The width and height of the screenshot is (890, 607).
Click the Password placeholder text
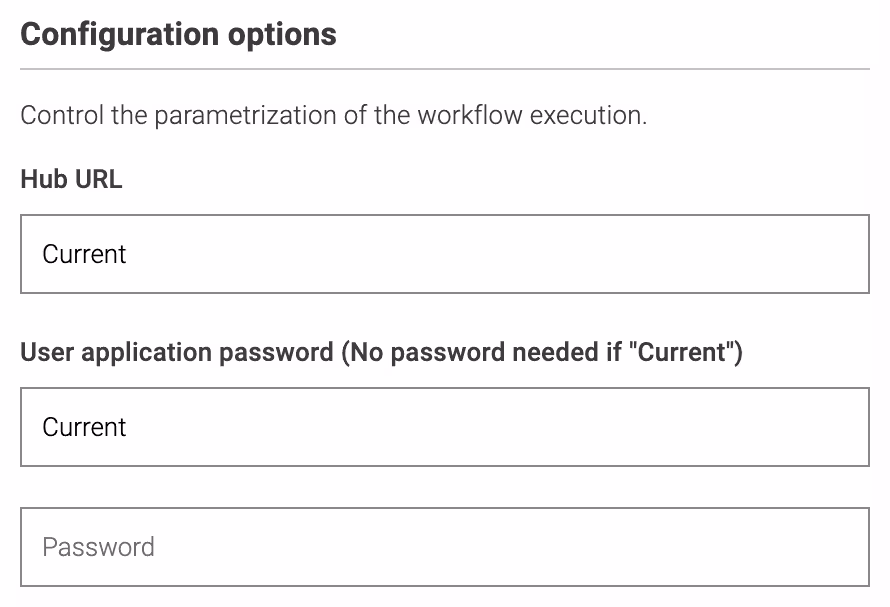pos(97,547)
